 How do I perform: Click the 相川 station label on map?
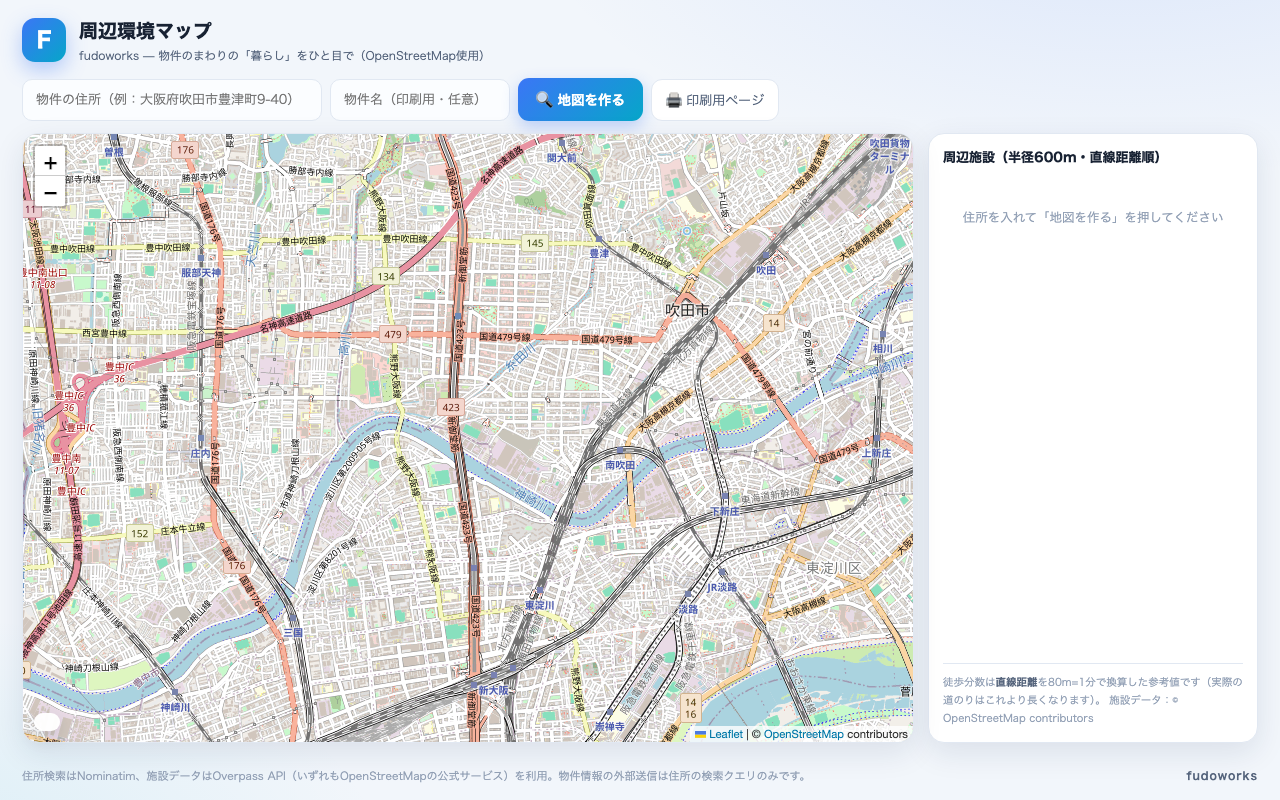882,348
